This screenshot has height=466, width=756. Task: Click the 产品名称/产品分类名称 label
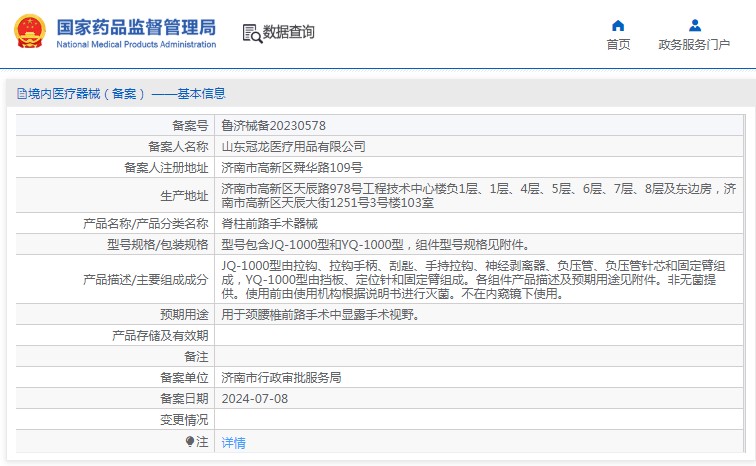point(146,224)
